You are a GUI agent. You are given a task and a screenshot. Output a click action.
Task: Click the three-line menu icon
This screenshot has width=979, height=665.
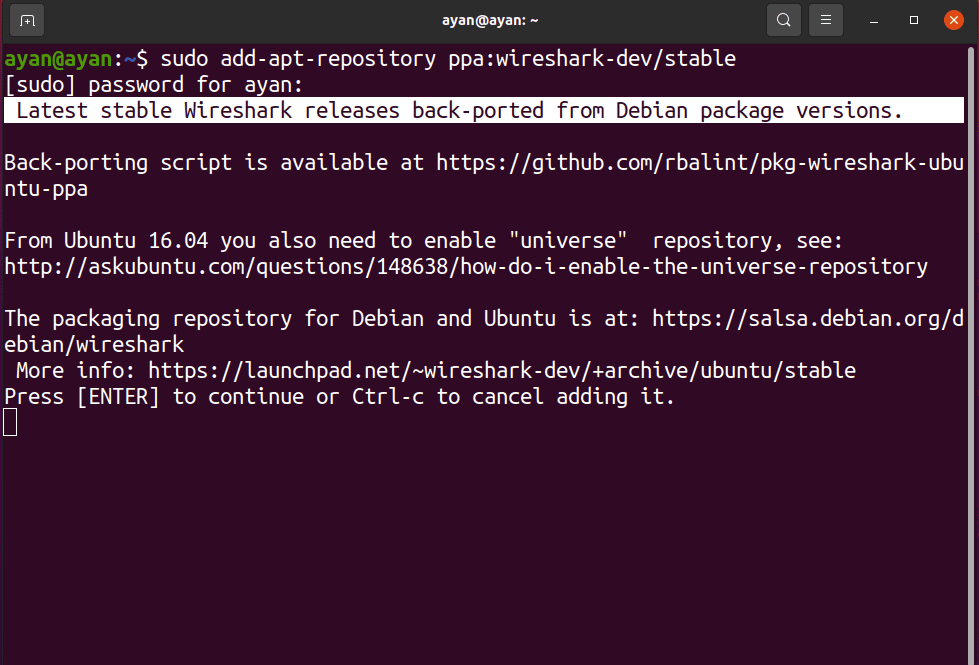[825, 19]
